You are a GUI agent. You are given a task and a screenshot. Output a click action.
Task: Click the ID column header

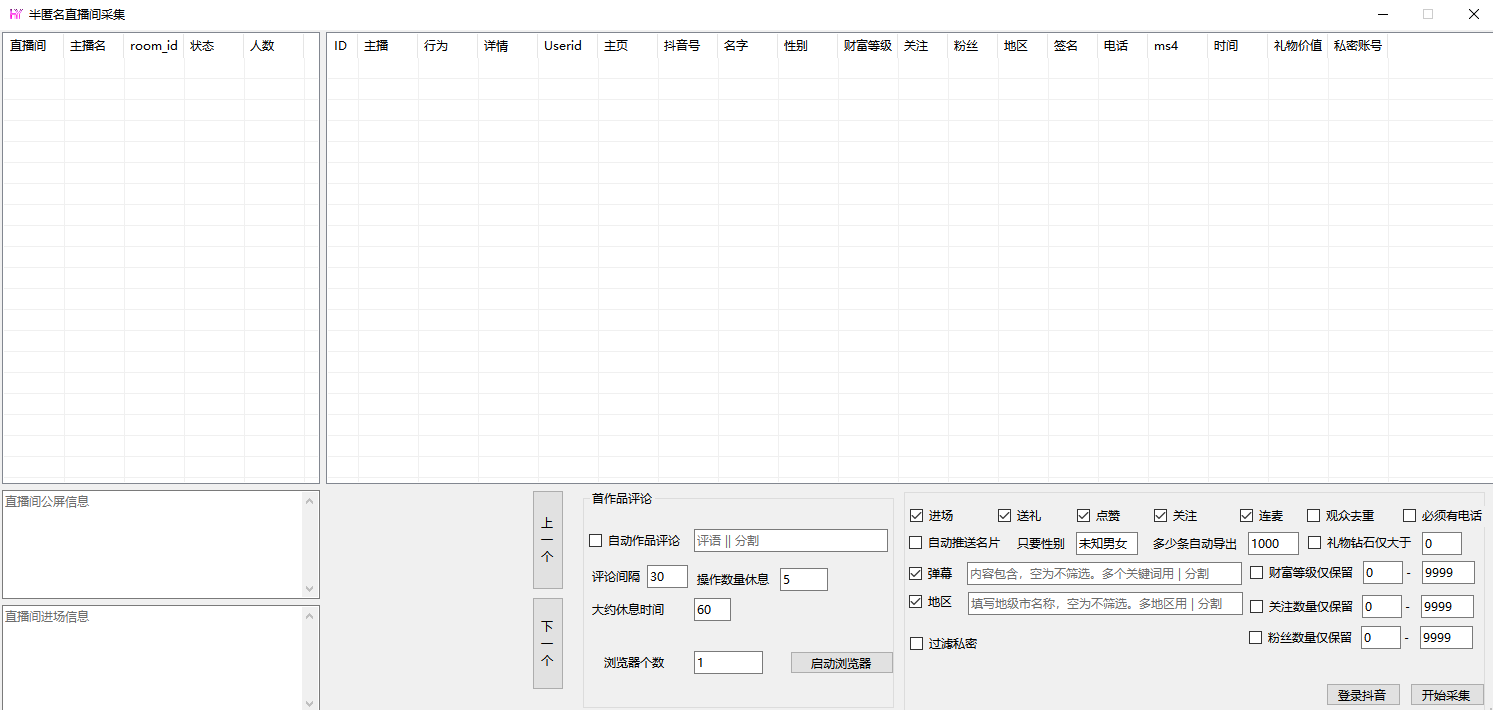tap(343, 46)
